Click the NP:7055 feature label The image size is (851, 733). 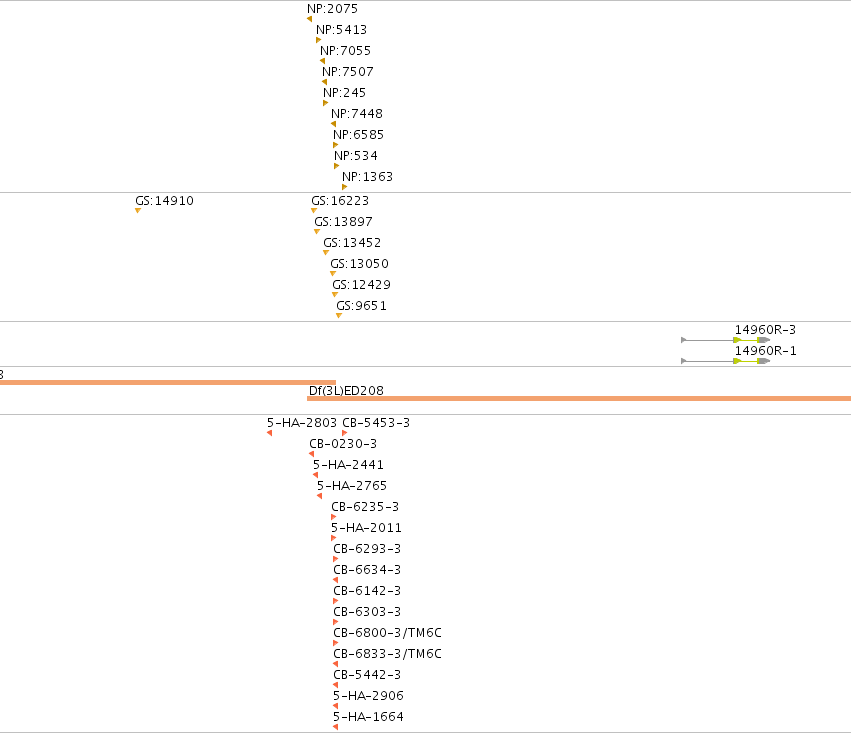click(x=345, y=51)
